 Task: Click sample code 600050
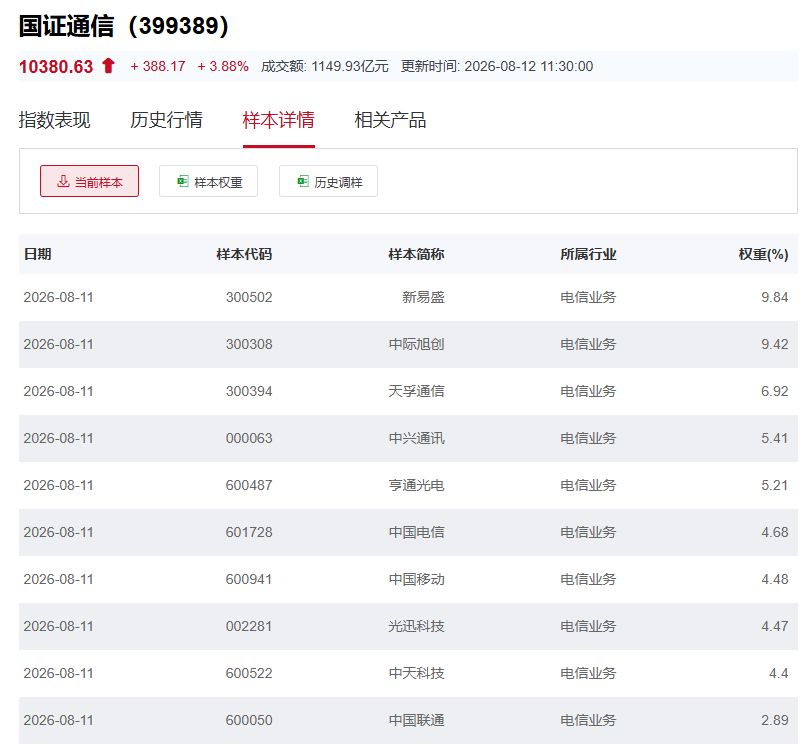249,720
